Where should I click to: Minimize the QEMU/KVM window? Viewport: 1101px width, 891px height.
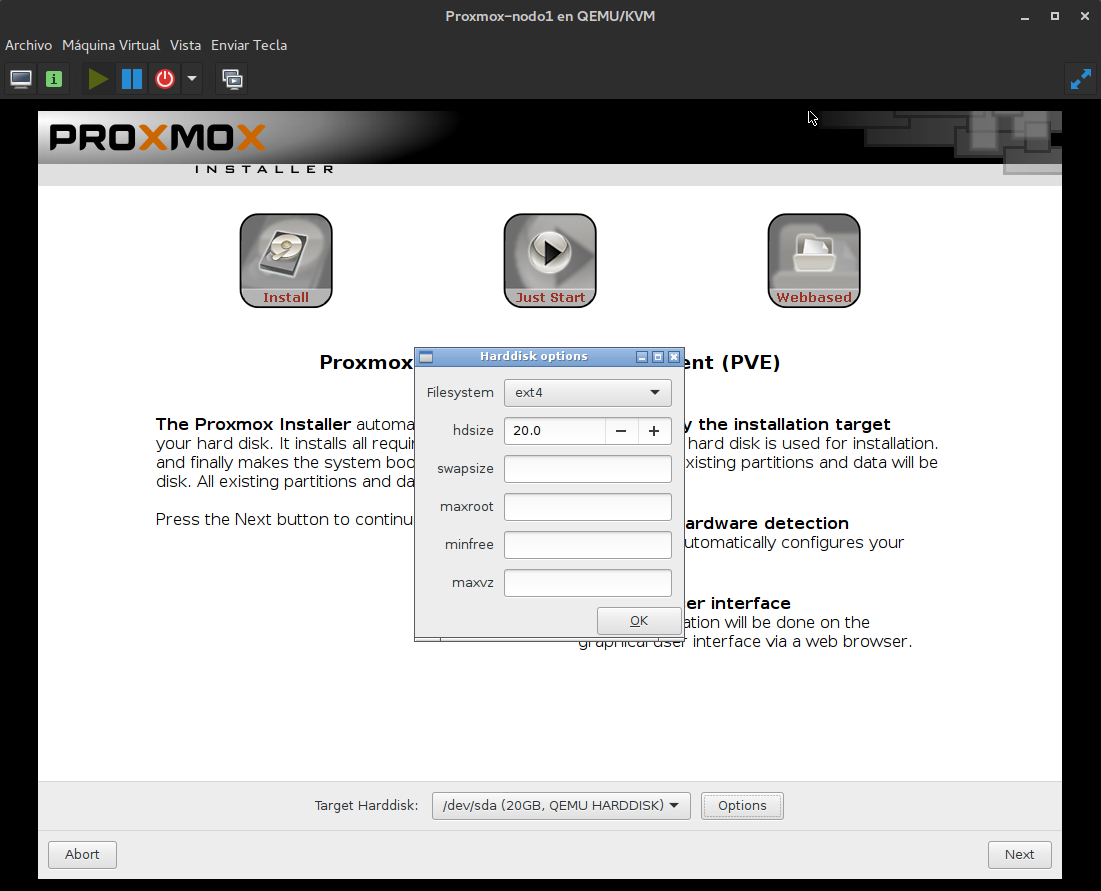pos(1025,16)
